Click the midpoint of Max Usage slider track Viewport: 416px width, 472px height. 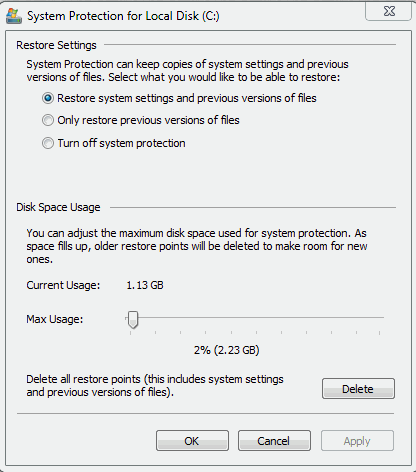(255, 318)
